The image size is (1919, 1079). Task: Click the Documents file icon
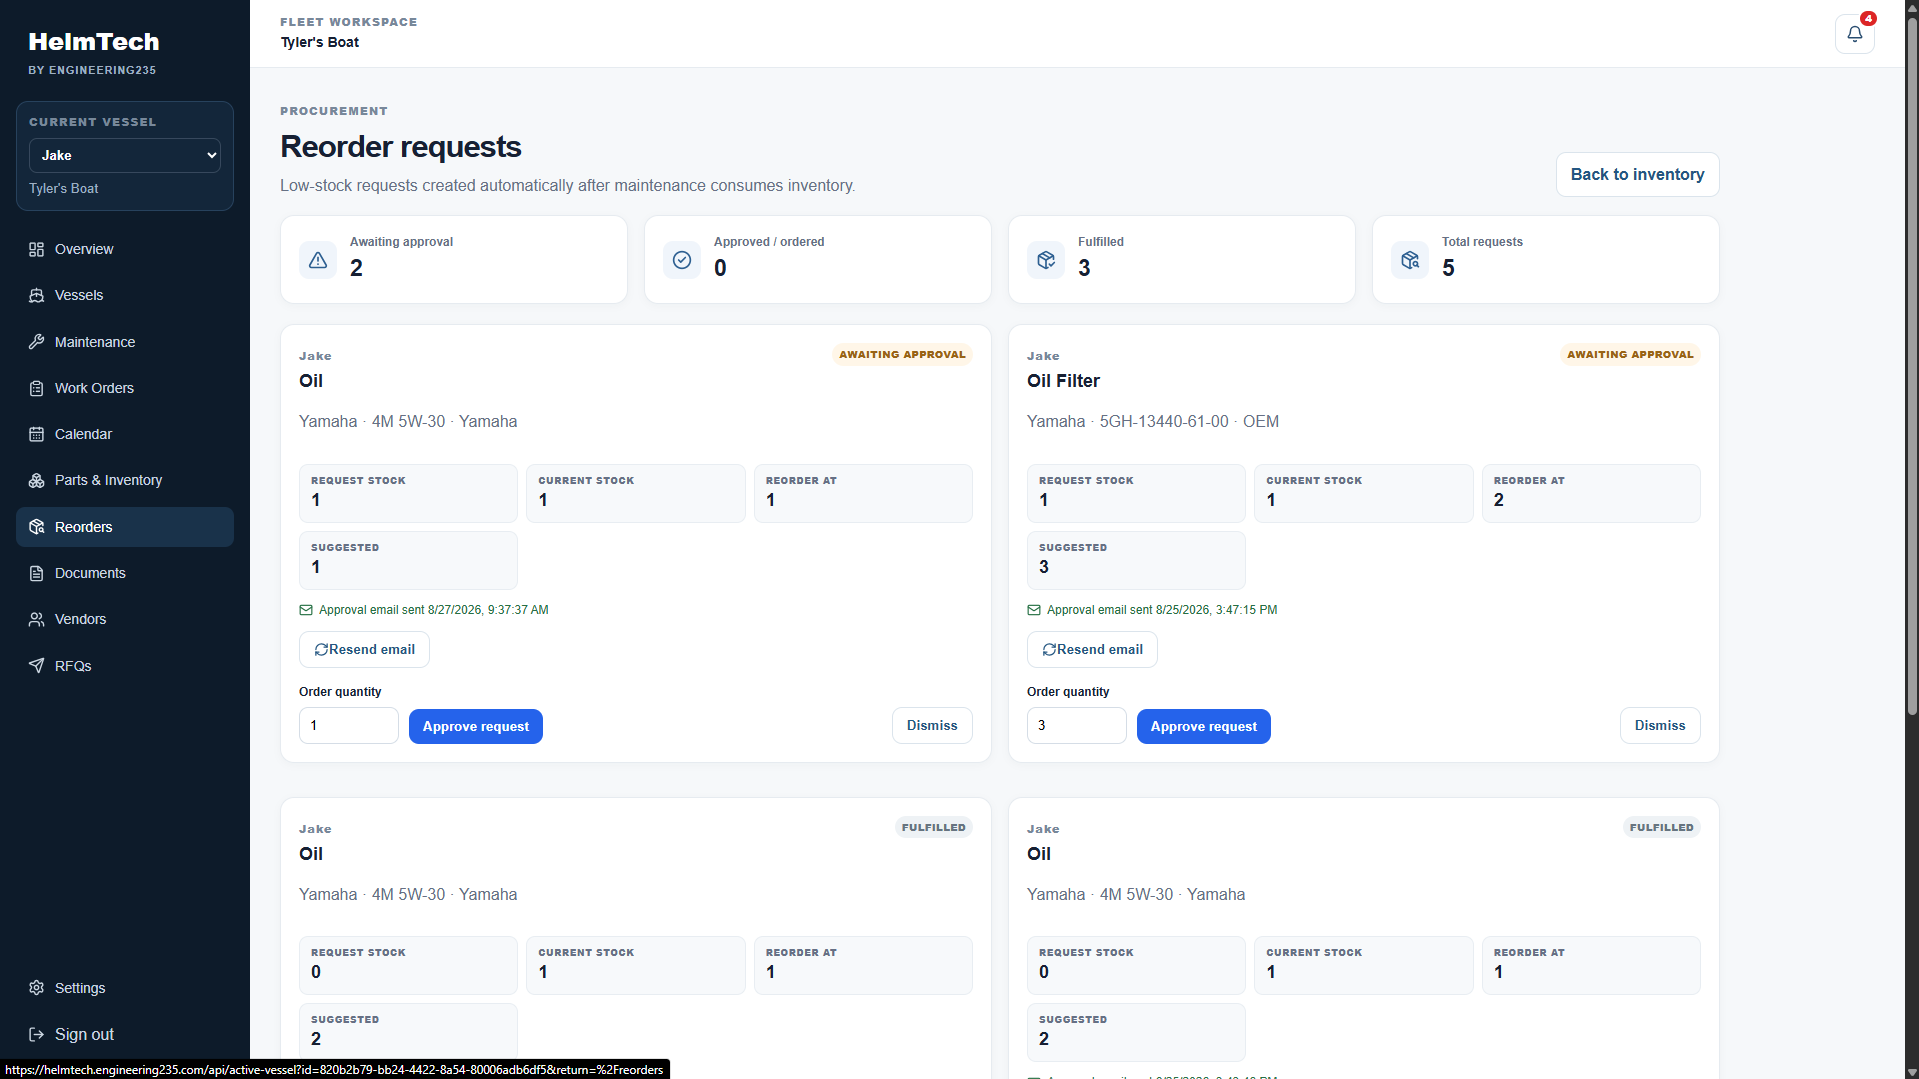click(x=37, y=573)
